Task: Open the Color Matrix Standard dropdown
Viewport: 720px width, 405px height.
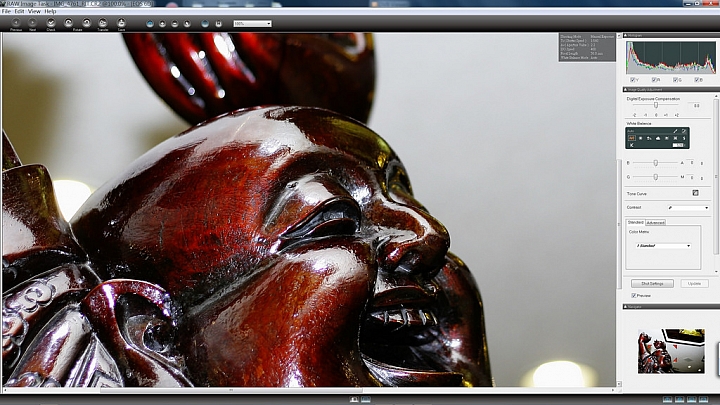Action: 664,246
